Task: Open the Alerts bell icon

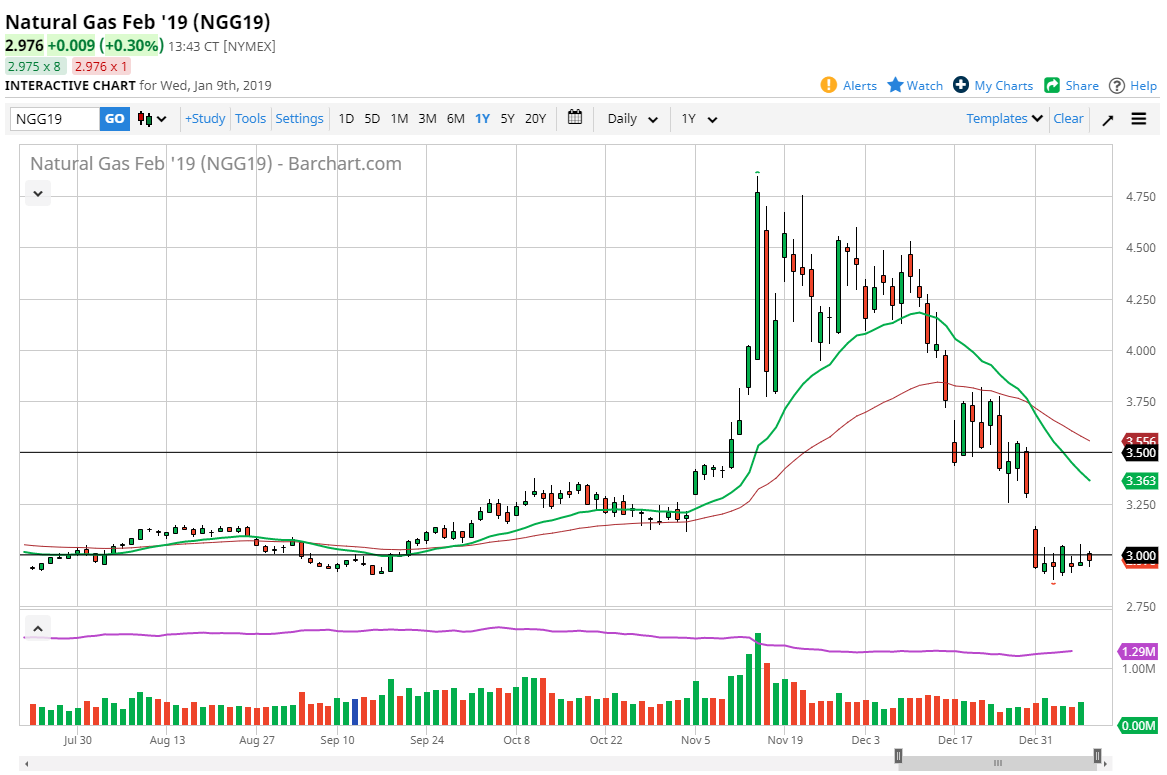Action: [x=828, y=85]
